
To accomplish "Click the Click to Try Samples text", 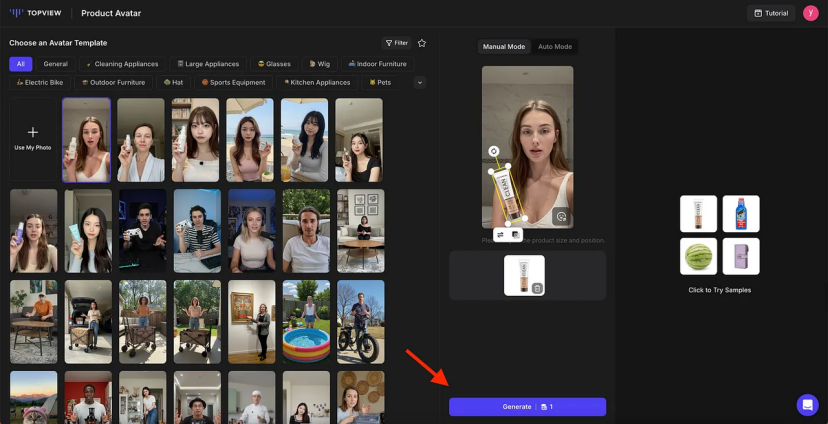I will point(719,290).
